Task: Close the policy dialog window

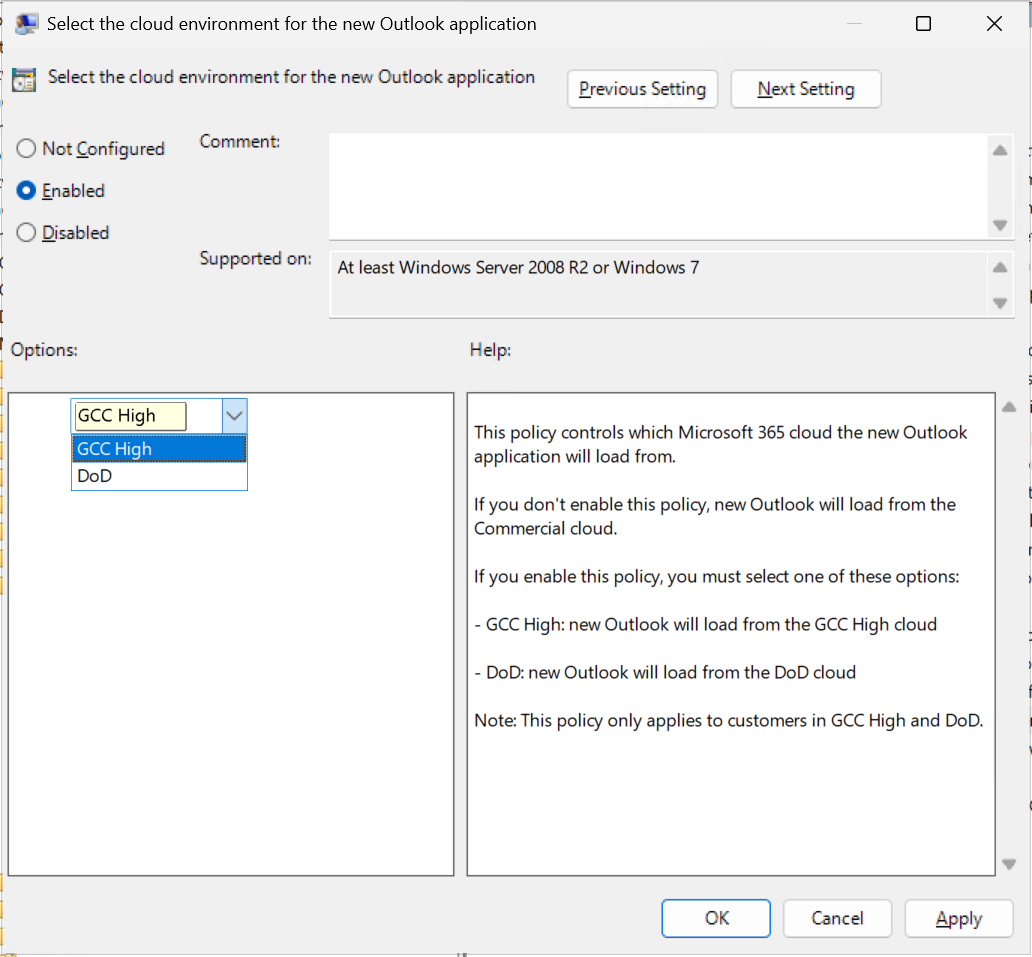Action: (994, 24)
